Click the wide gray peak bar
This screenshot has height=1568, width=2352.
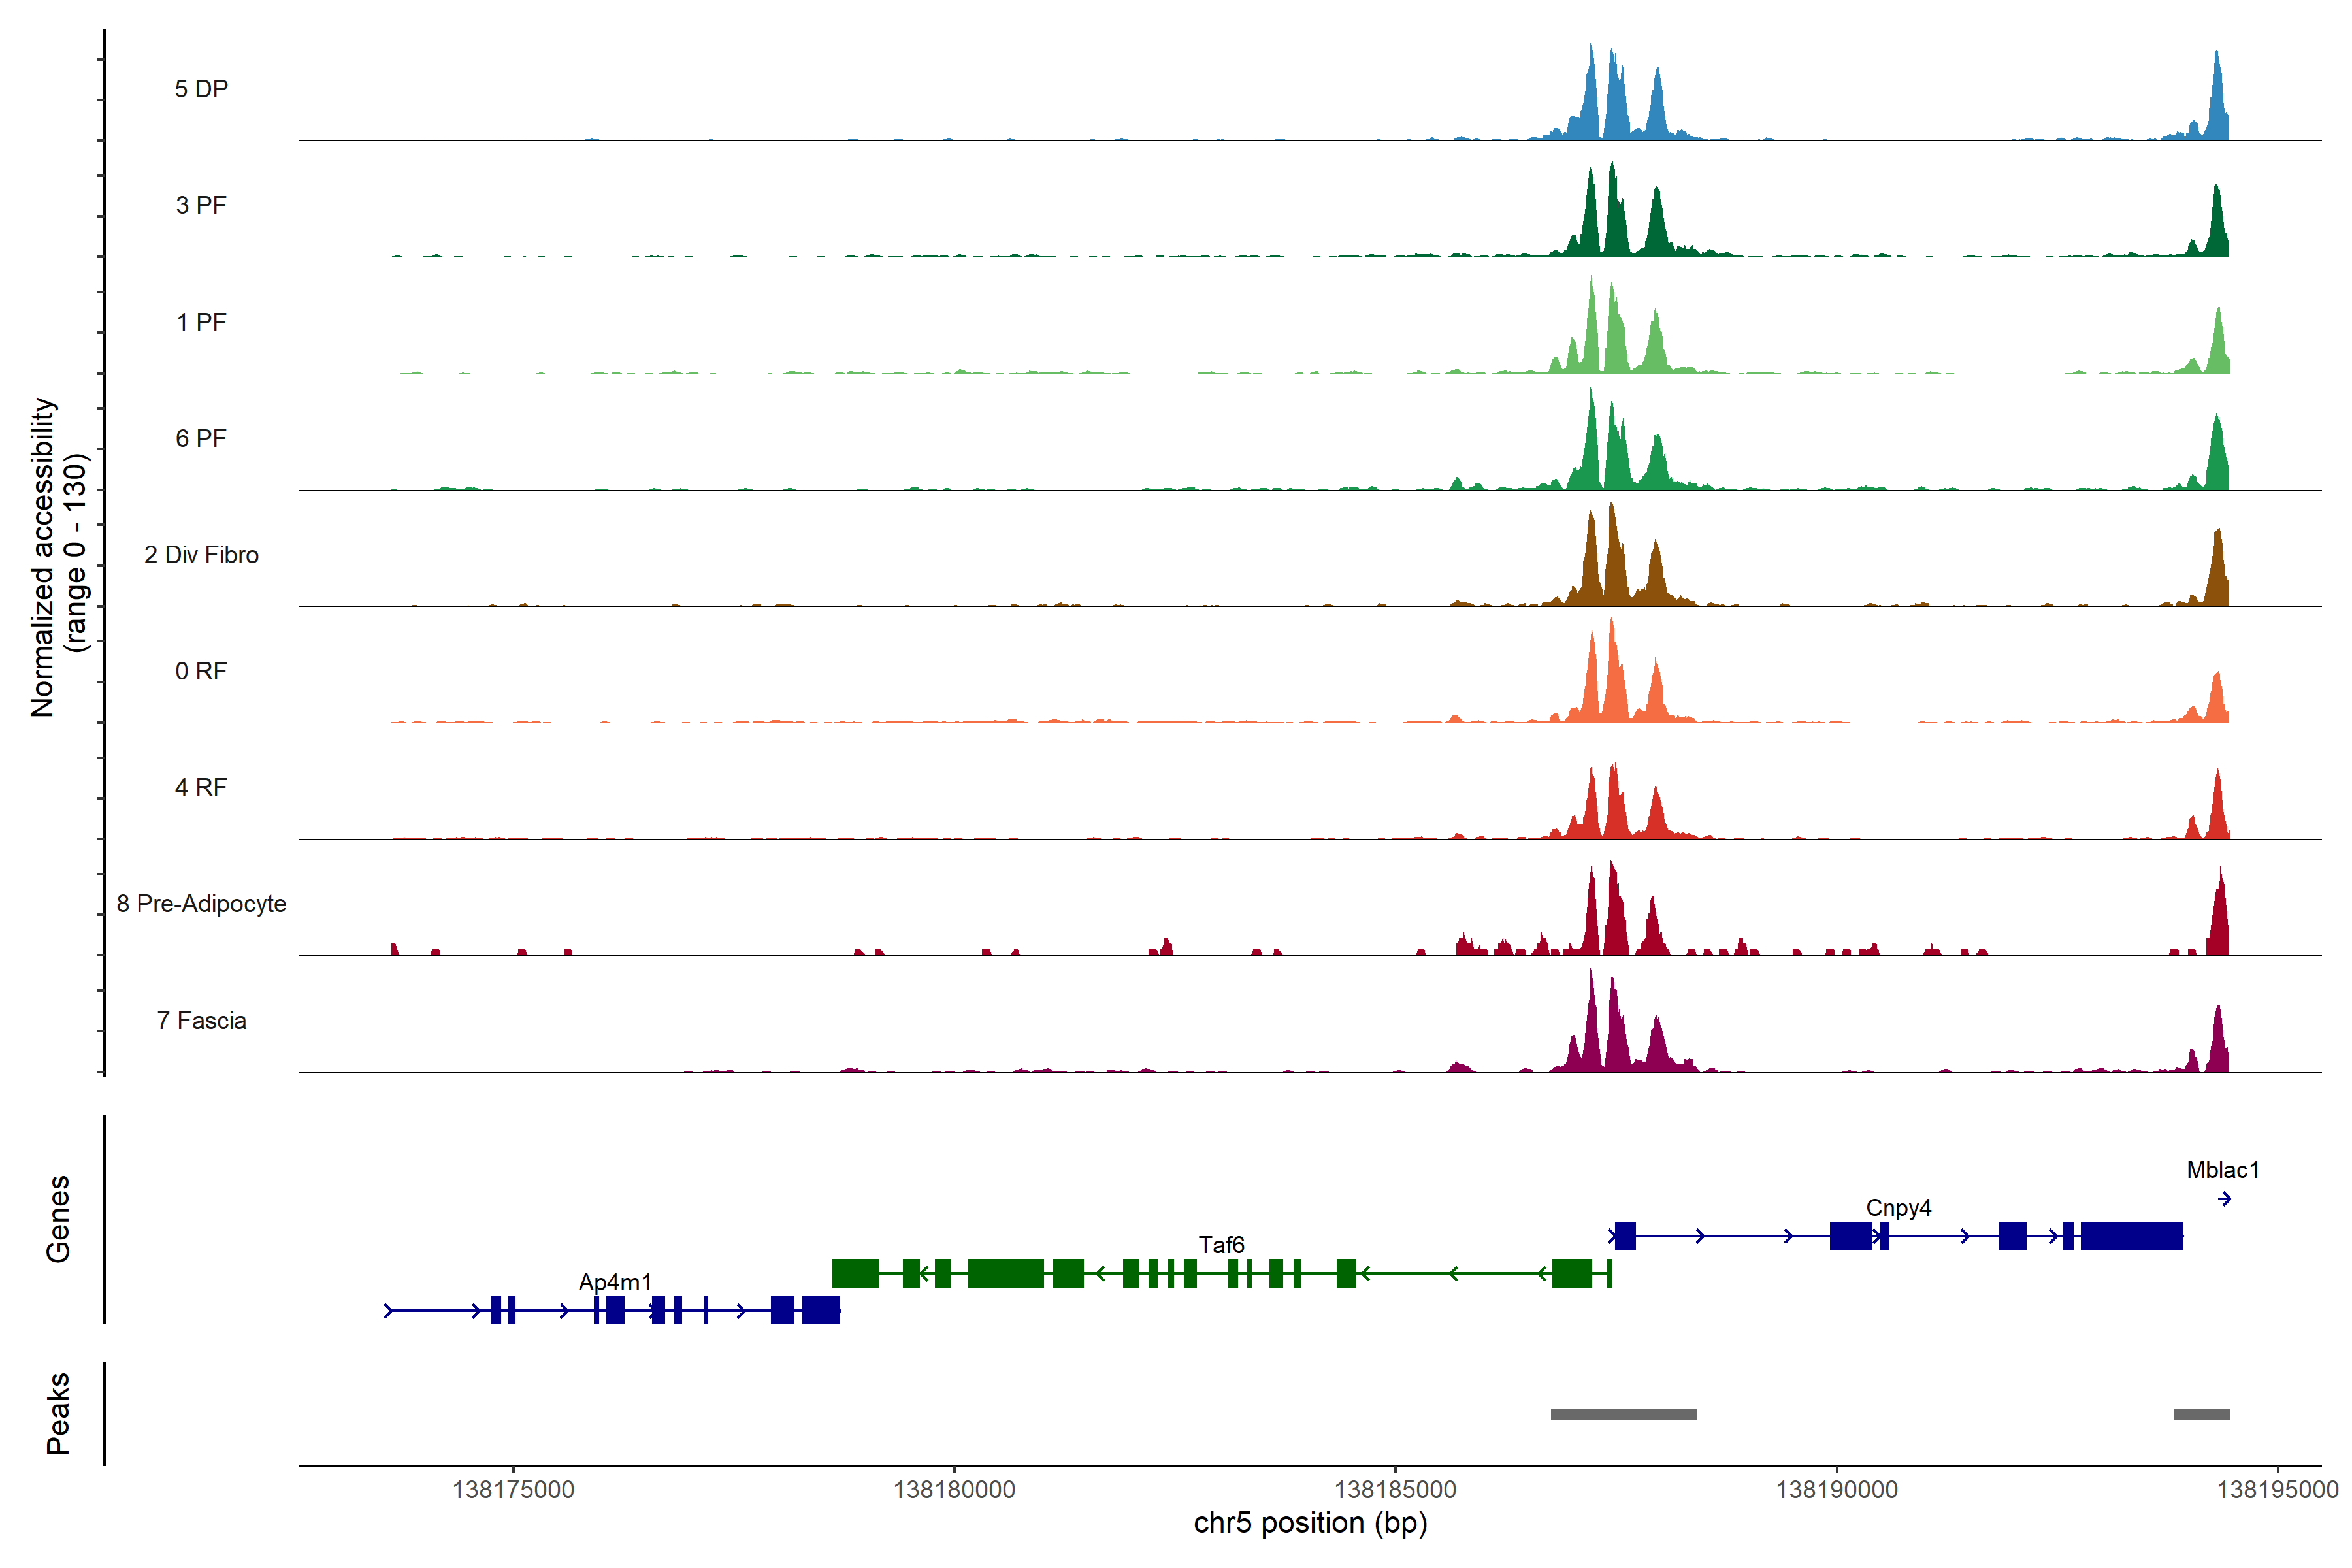[x=1623, y=1414]
